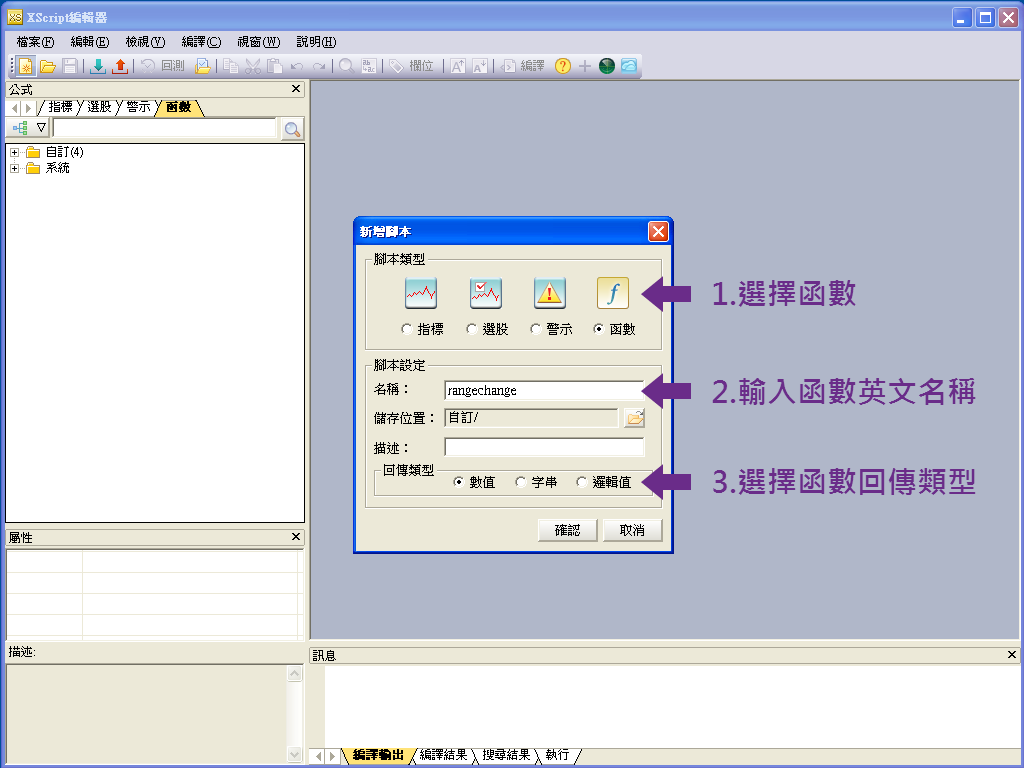Click the import download arrow icon
This screenshot has width=1024, height=768.
(x=98, y=66)
